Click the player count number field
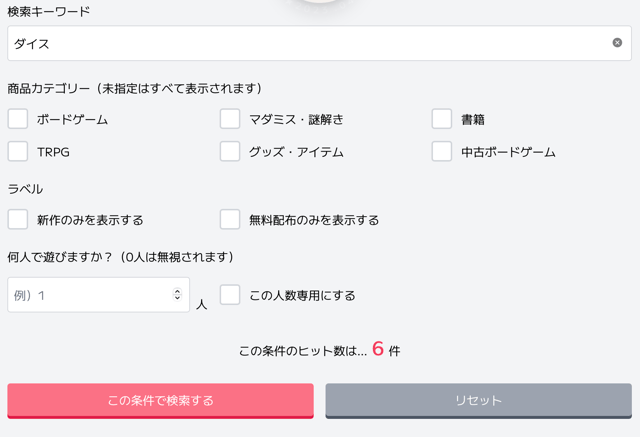The width and height of the screenshot is (640, 437). (90, 295)
